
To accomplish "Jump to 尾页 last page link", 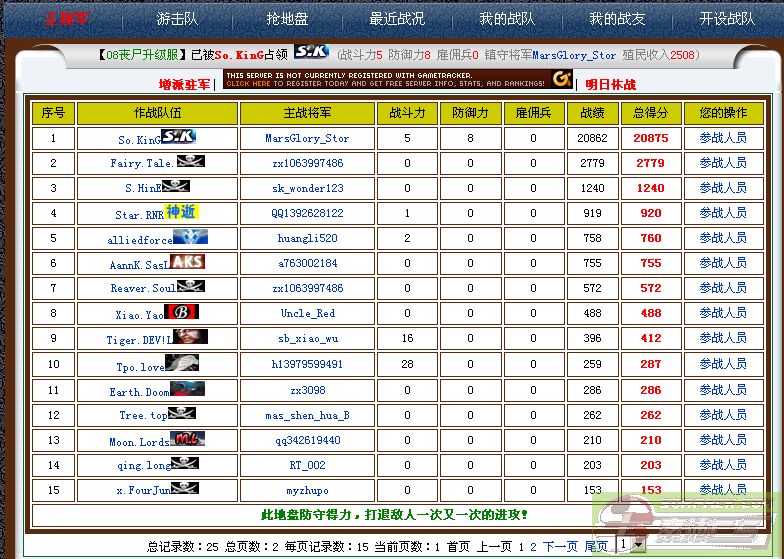I will tap(596, 546).
